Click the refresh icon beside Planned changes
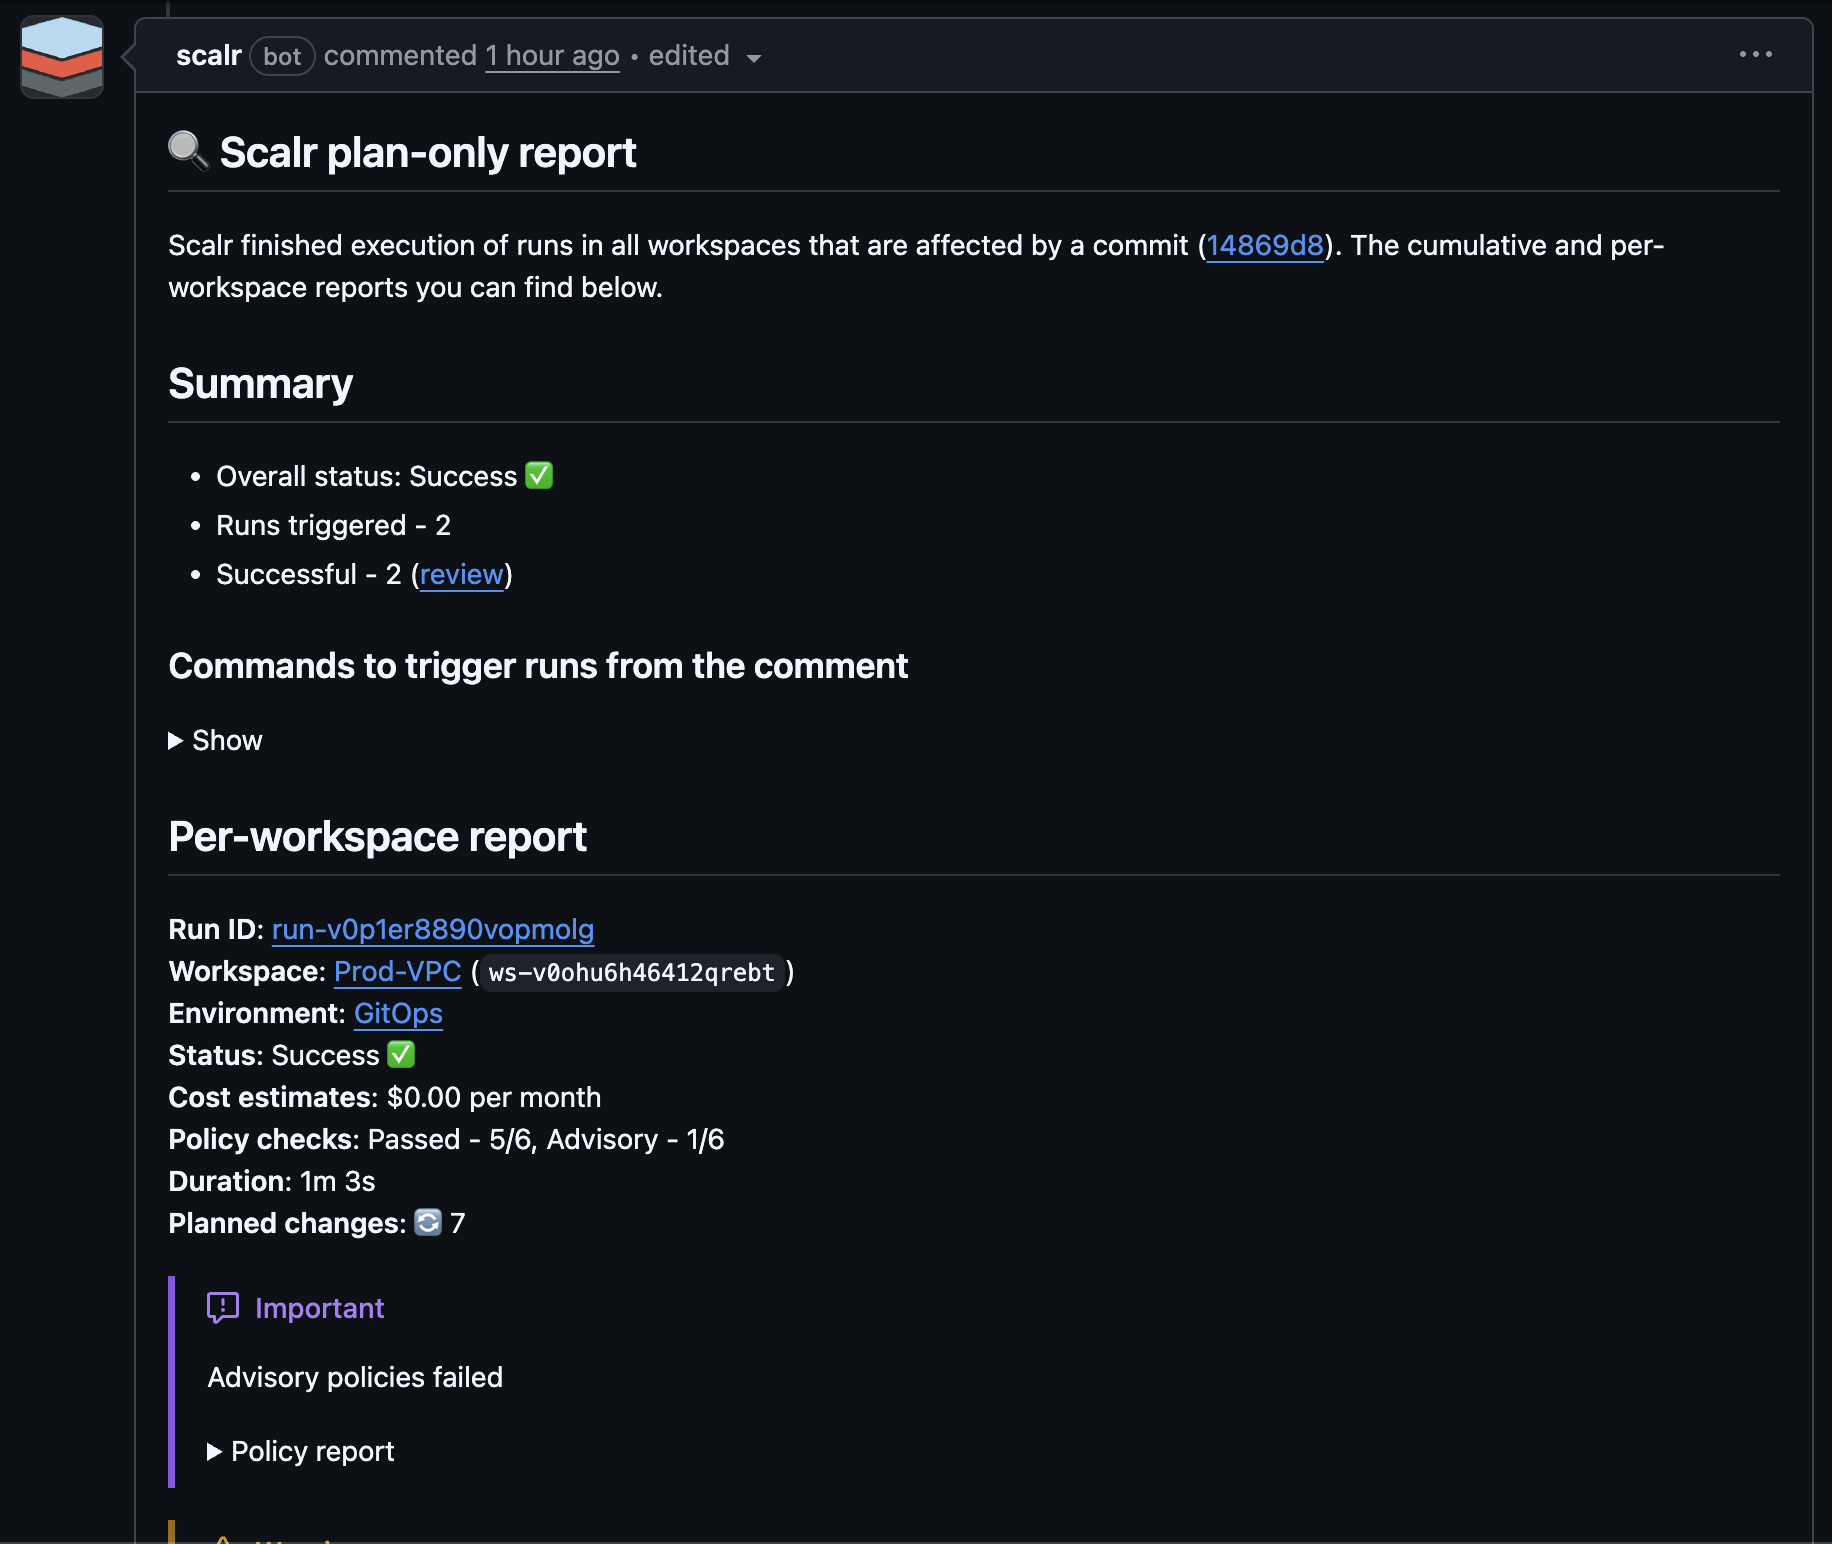 (428, 1222)
